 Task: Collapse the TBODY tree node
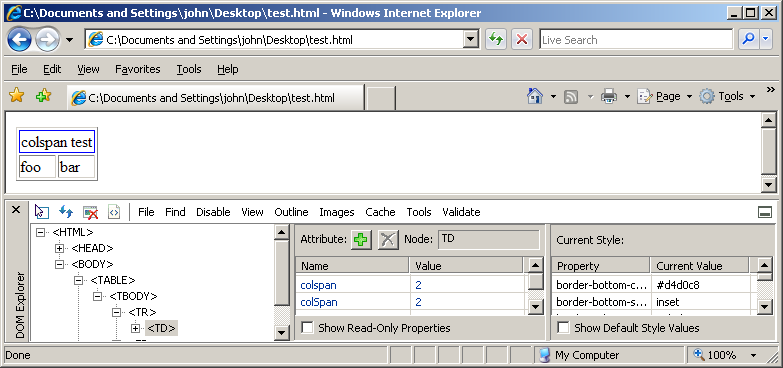(97, 296)
